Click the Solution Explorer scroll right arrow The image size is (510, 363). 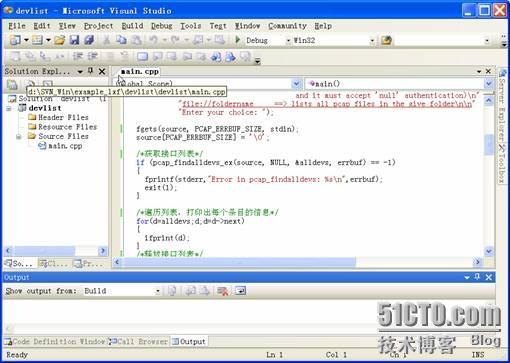(103, 250)
